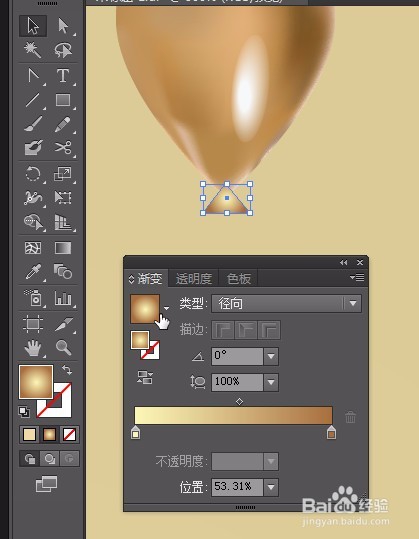The height and width of the screenshot is (539, 419).
Task: Switch to the 色板 tab
Action: [239, 278]
